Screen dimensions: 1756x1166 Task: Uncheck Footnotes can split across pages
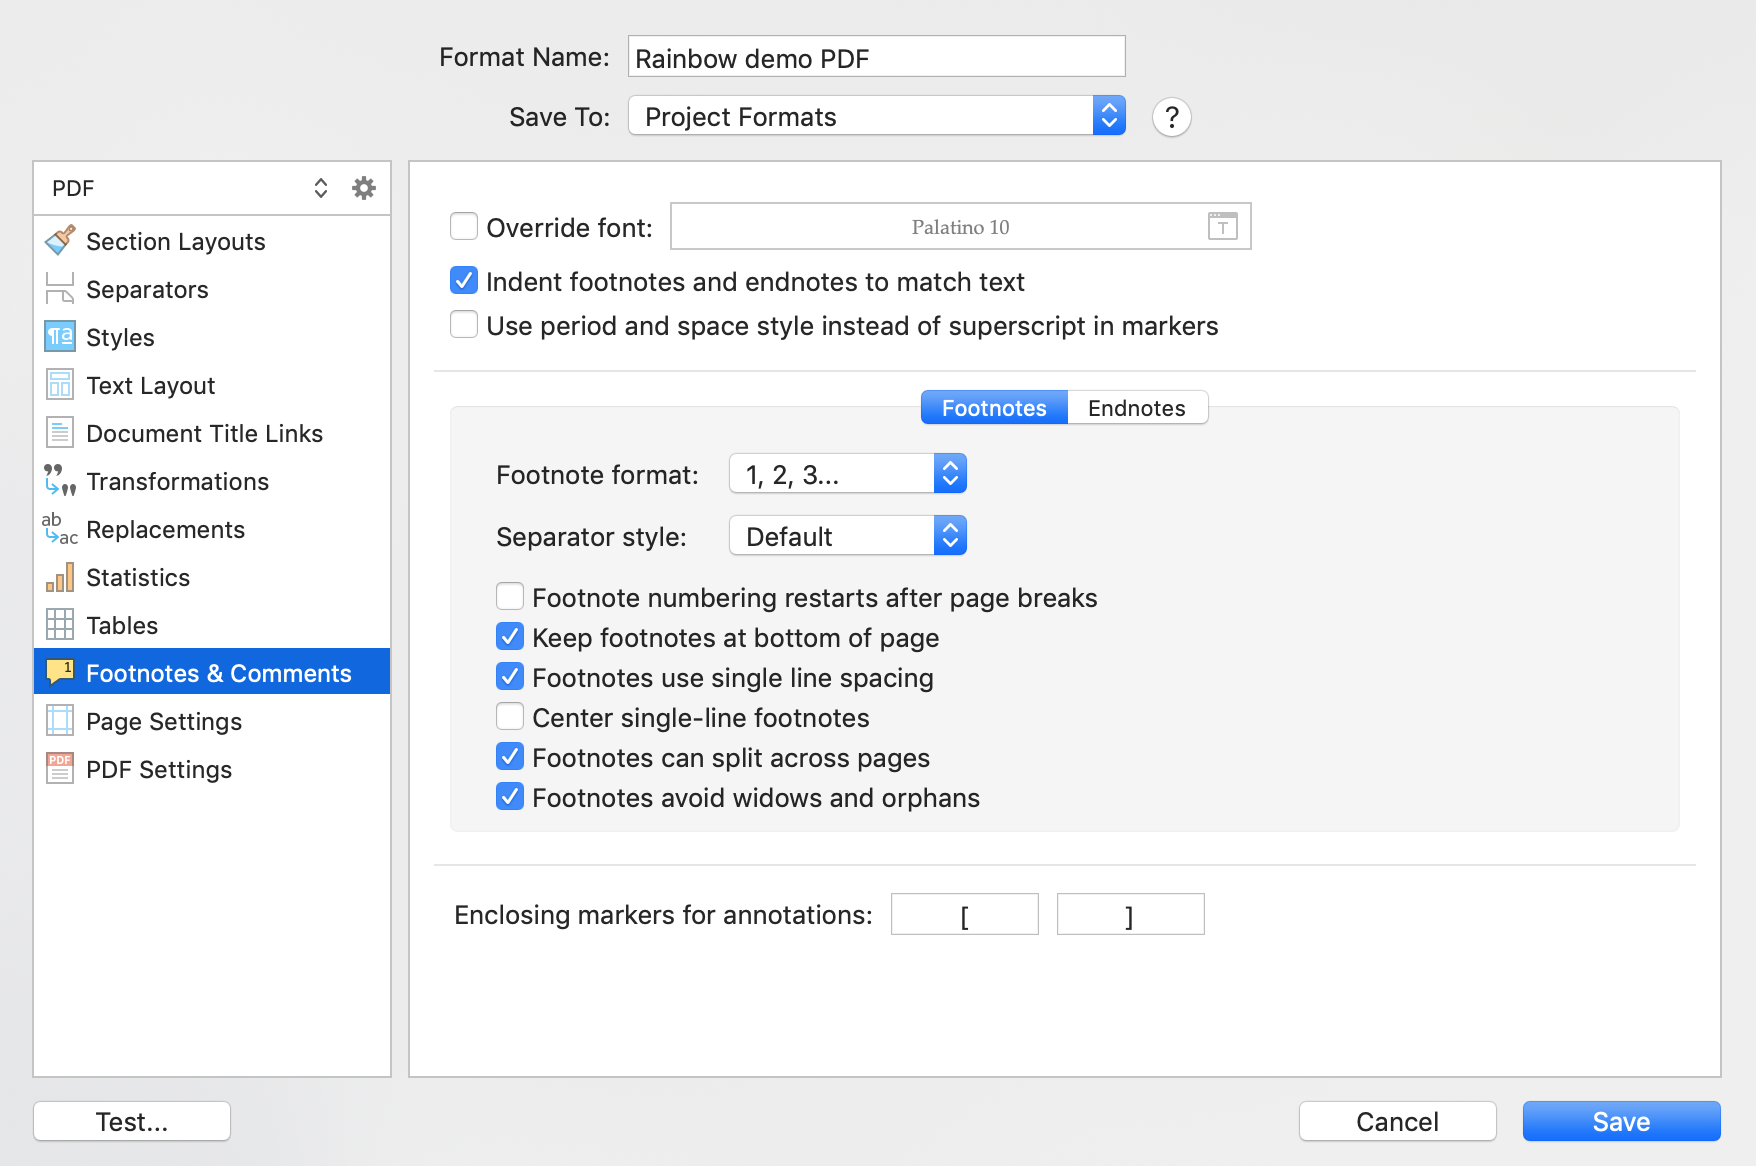pos(510,757)
